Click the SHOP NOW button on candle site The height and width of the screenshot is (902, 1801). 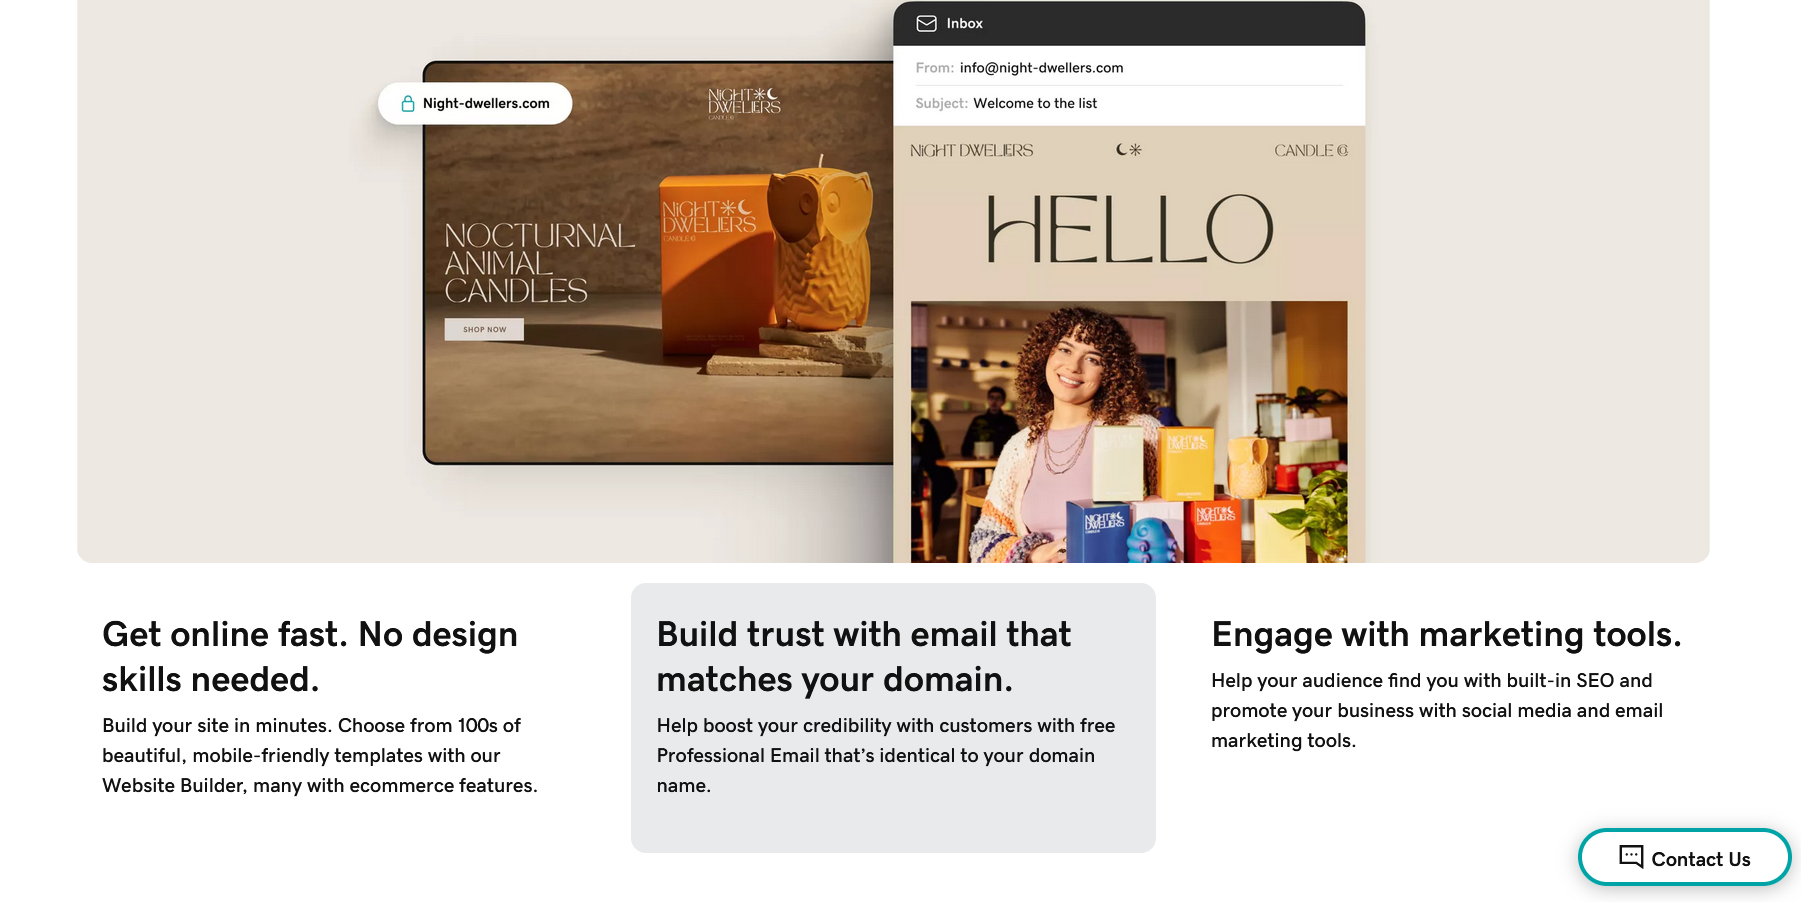[484, 329]
